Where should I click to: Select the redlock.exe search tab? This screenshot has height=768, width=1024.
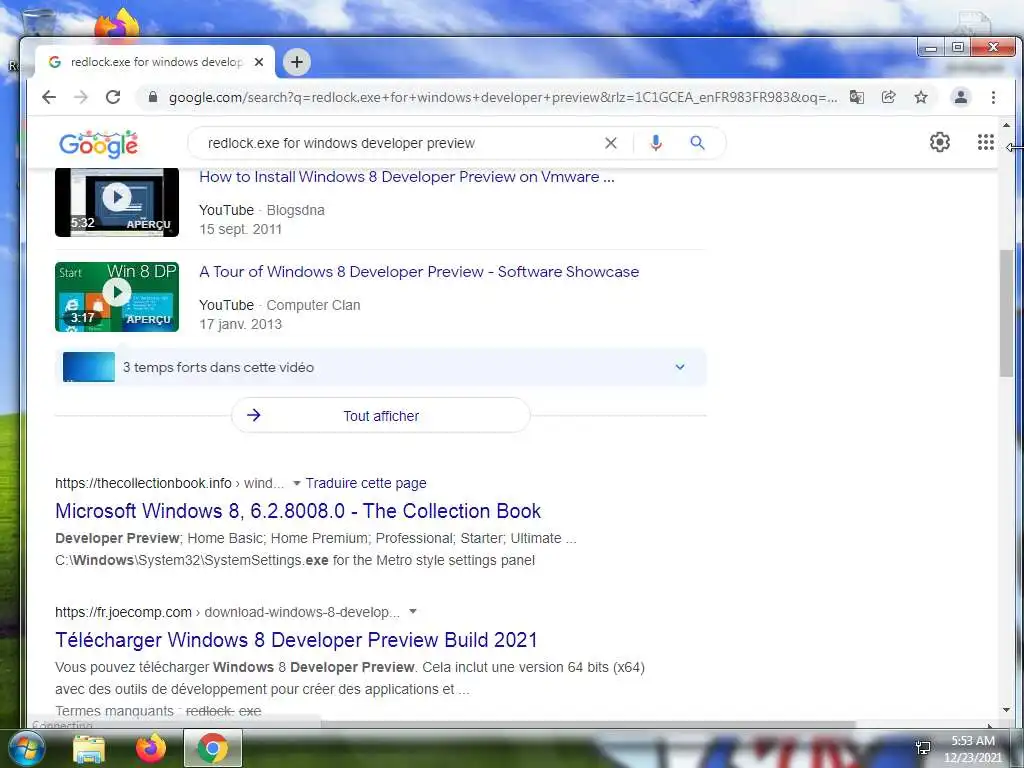pos(155,62)
